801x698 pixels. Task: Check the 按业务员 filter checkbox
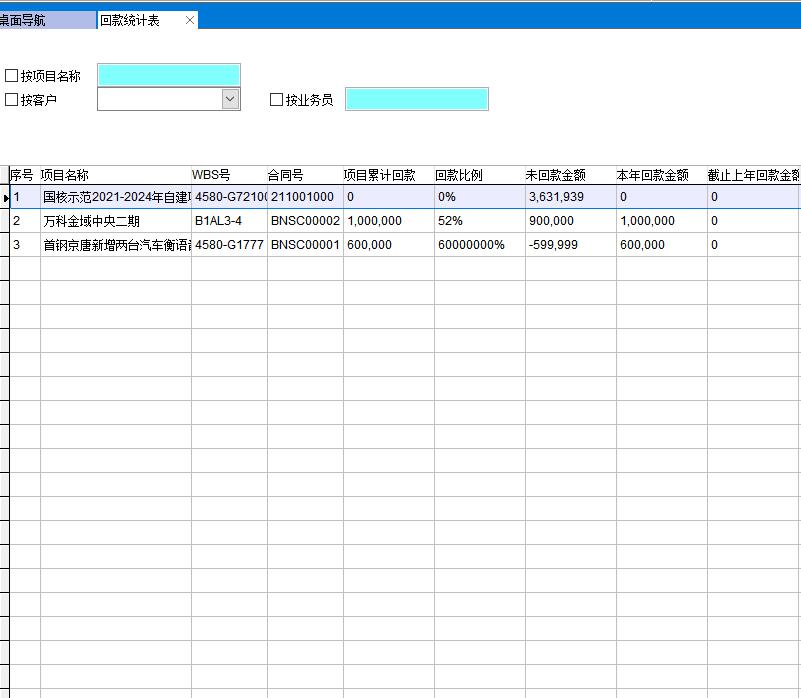tap(277, 100)
